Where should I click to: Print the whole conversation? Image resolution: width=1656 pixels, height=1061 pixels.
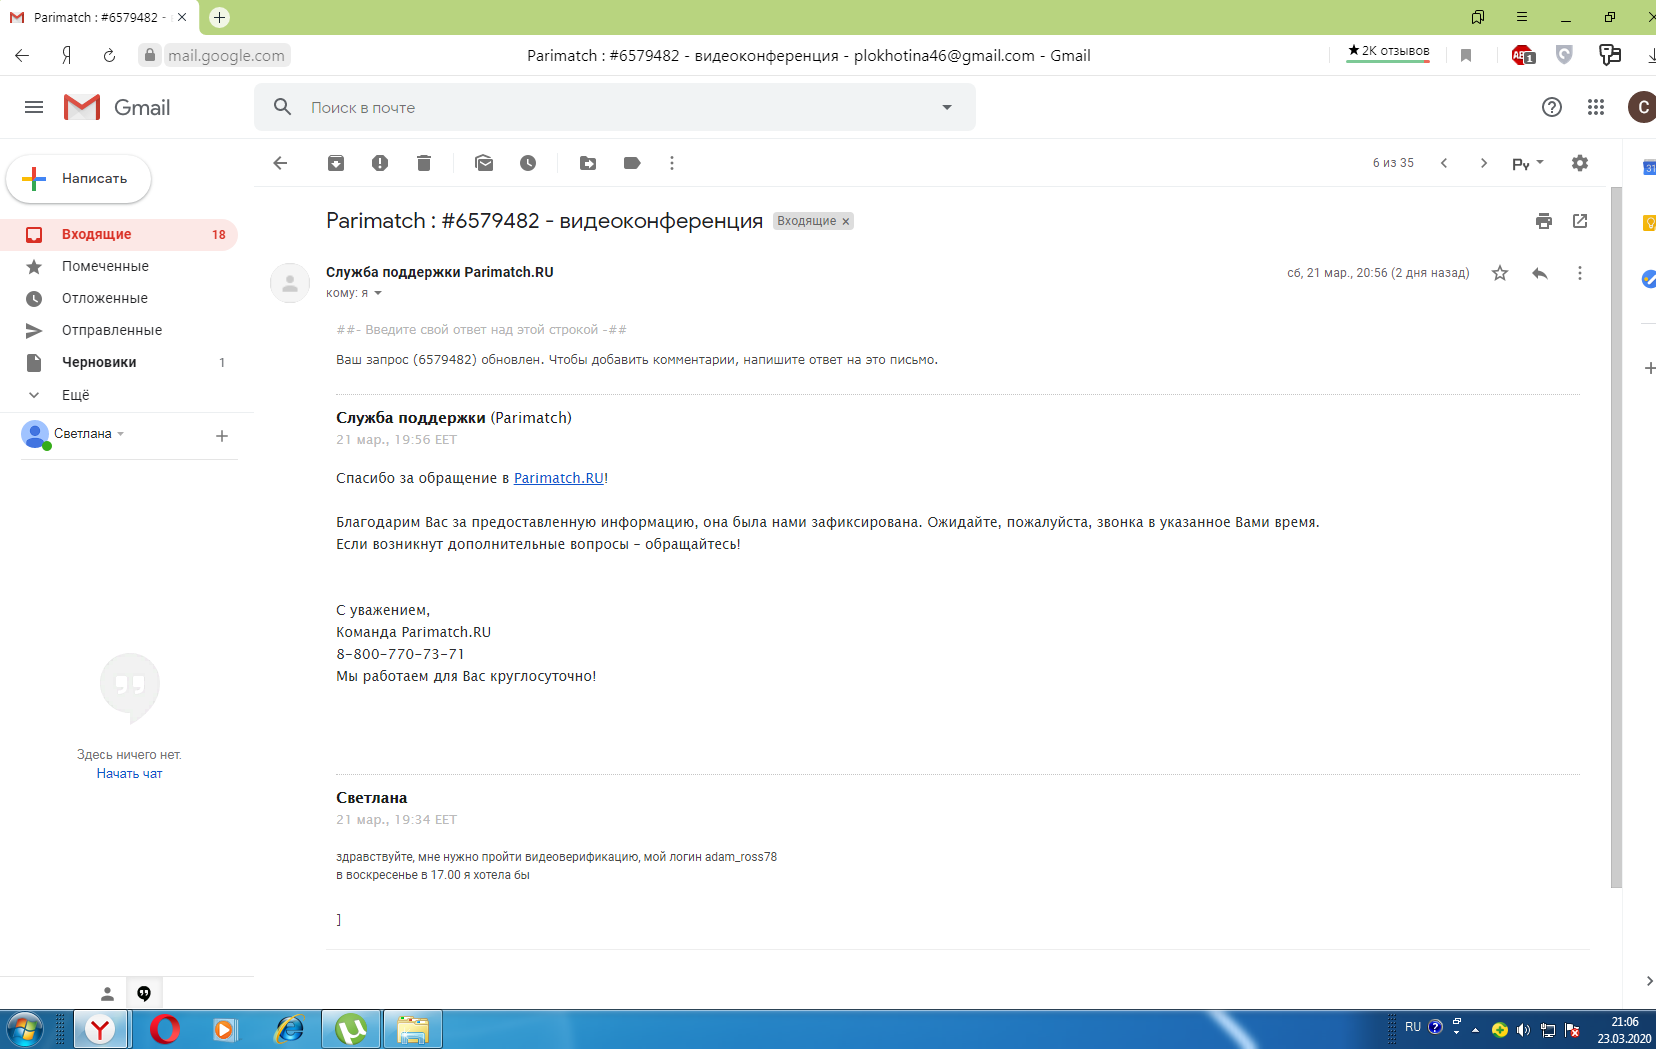(x=1544, y=221)
